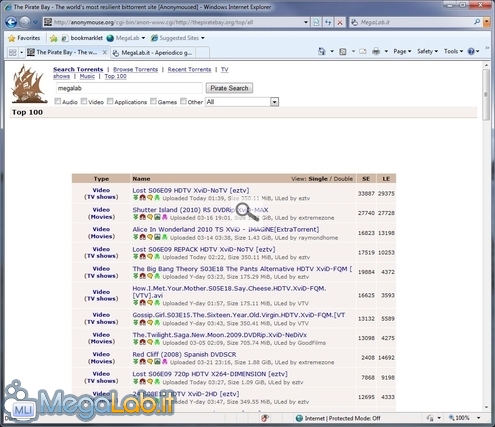Click cover image icon under Alice In Wonderland torrent

coord(157,237)
